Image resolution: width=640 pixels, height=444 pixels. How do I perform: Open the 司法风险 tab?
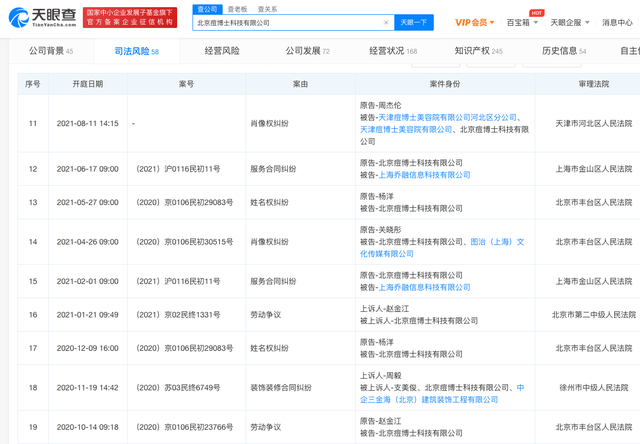click(x=136, y=51)
